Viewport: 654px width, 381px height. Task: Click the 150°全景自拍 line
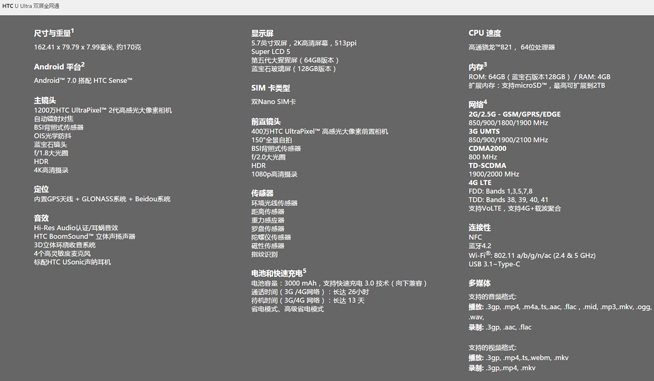click(272, 140)
